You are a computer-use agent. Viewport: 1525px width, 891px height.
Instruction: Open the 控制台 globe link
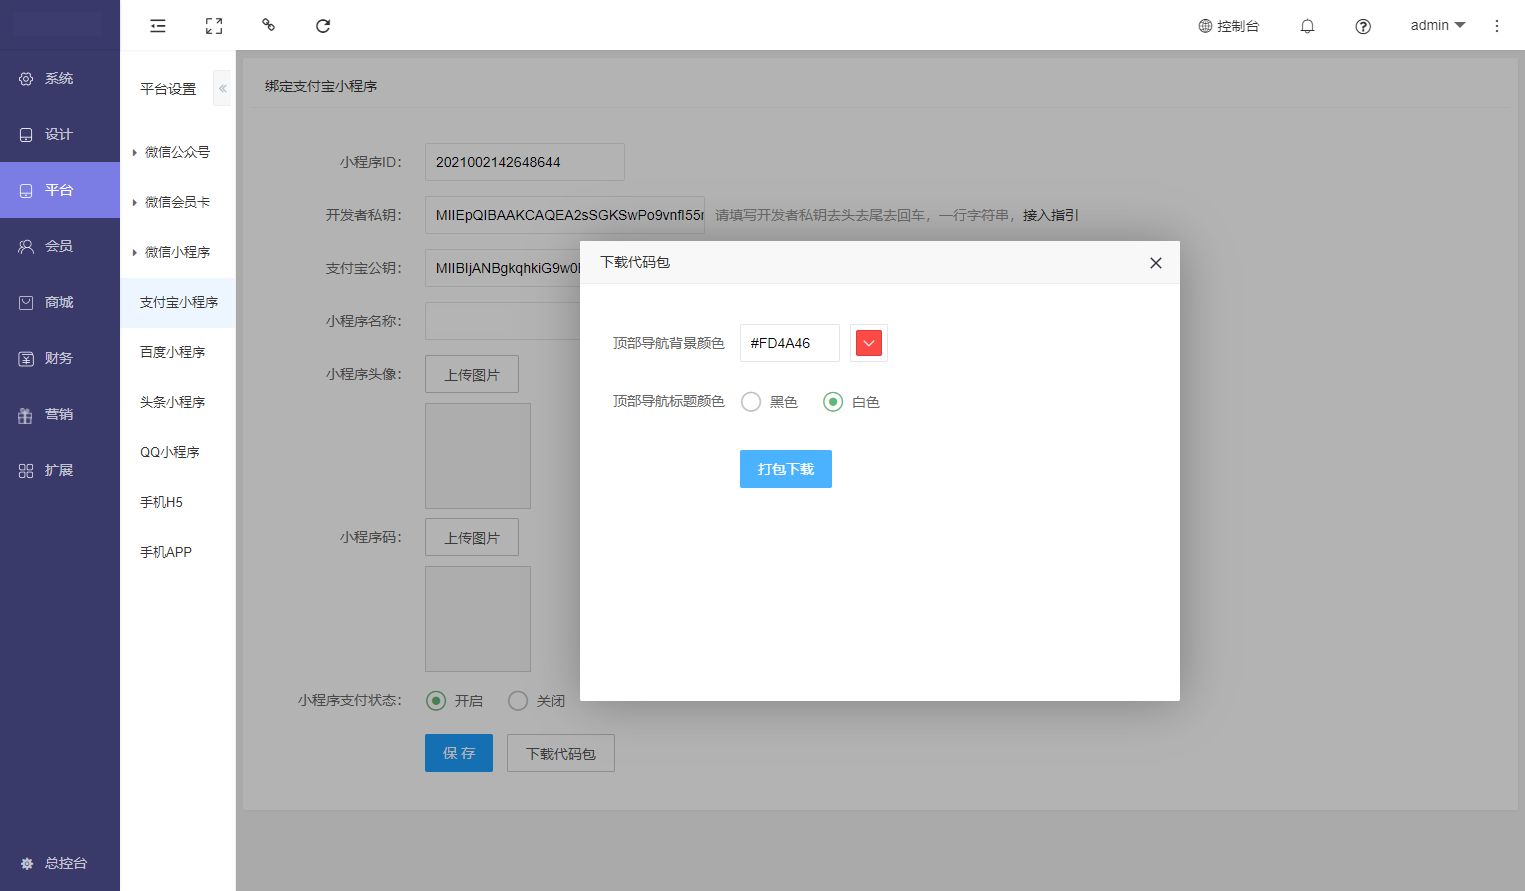pyautogui.click(x=1229, y=26)
